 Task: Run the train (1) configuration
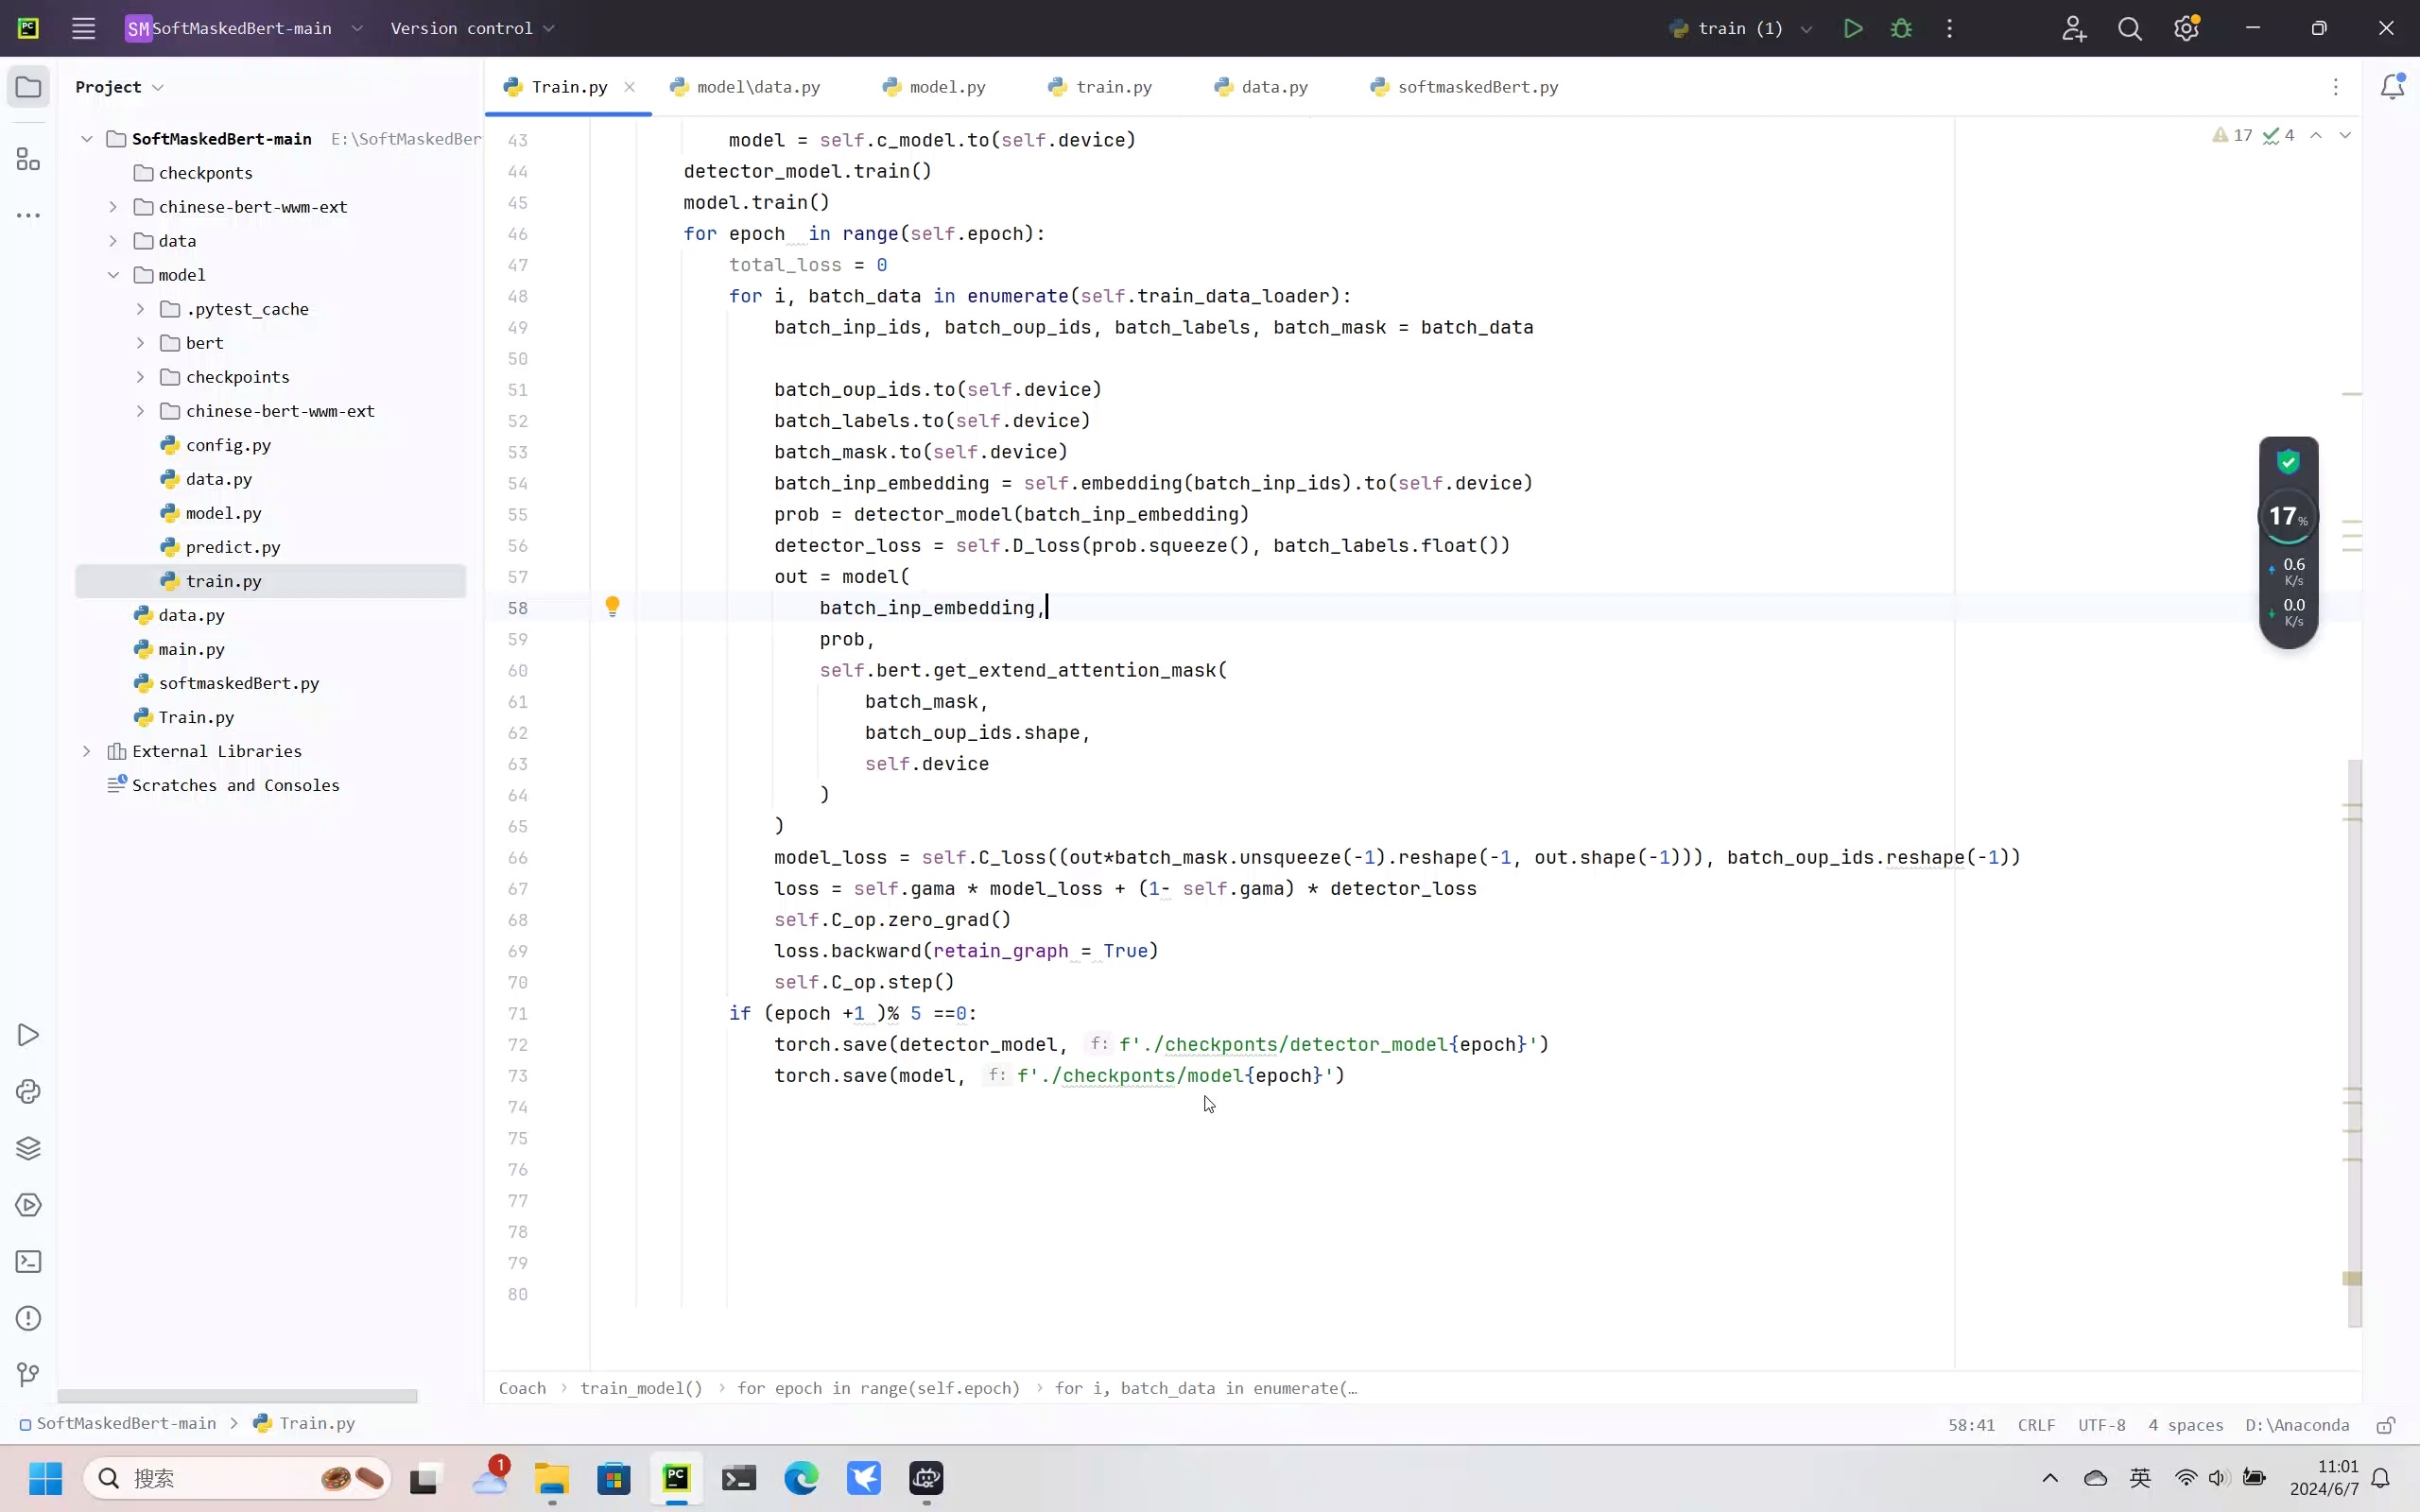pos(1852,28)
